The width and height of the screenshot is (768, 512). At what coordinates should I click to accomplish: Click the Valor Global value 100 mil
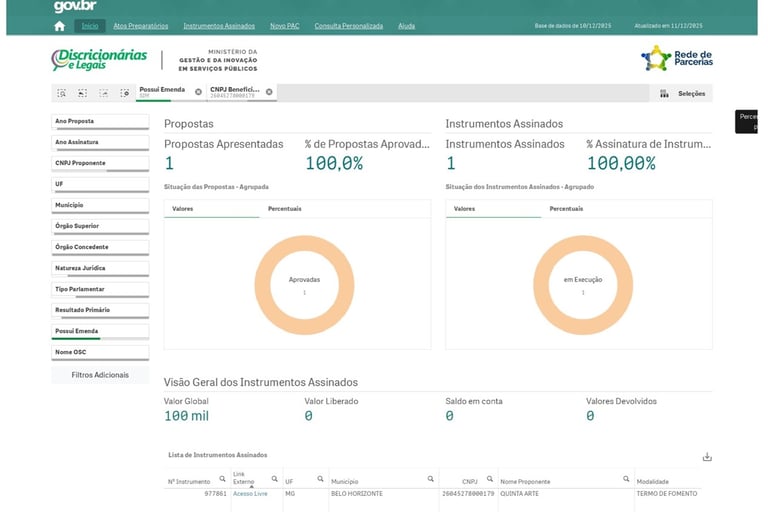(x=187, y=416)
